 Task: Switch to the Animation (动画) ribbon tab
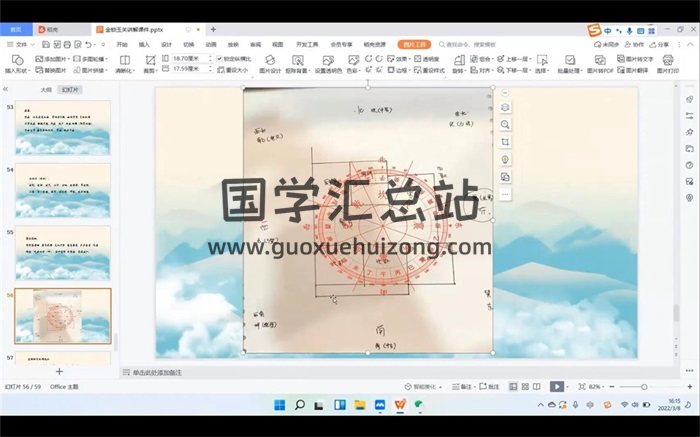(211, 44)
